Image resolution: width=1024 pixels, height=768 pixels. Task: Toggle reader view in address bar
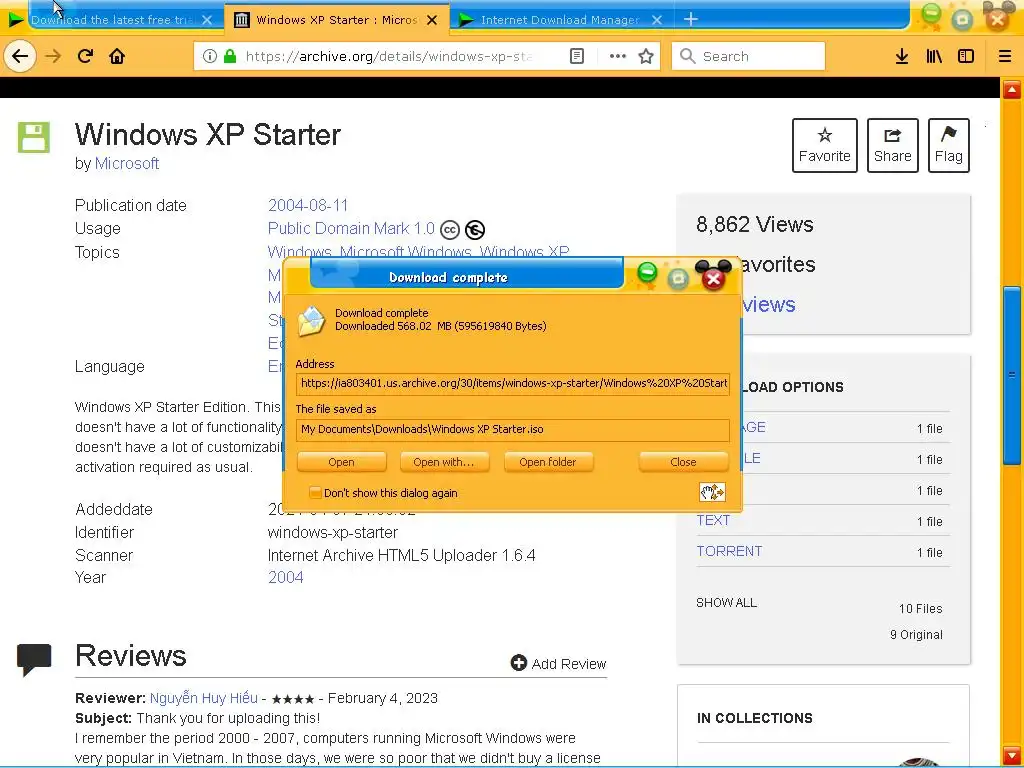(x=577, y=56)
